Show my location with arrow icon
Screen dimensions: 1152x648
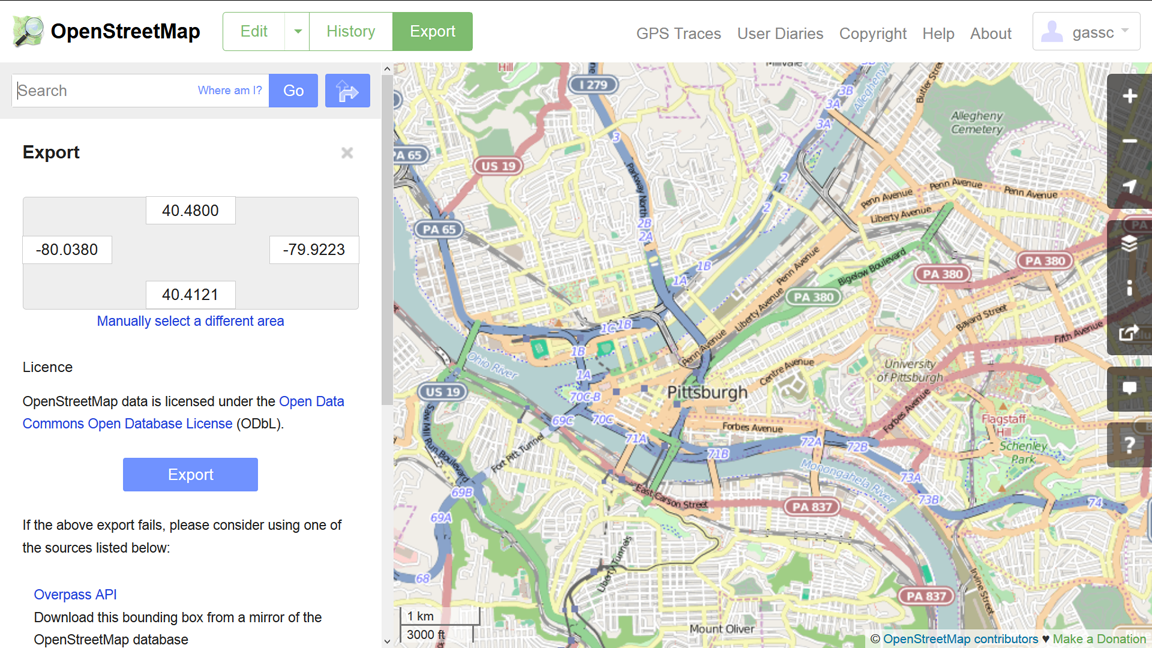point(1129,187)
